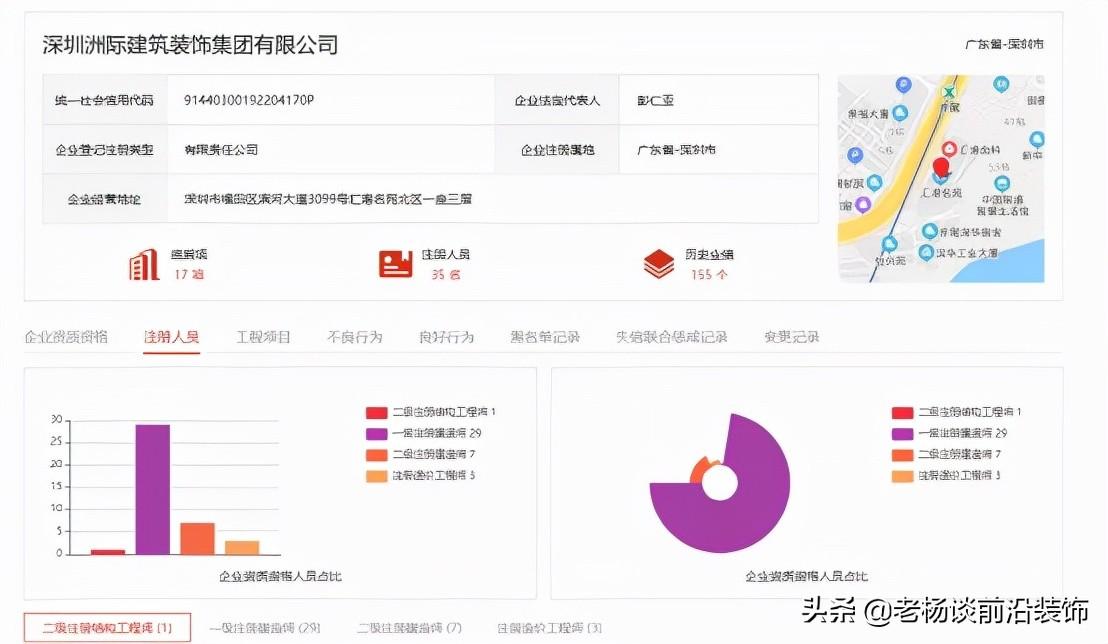Click the large red location pin on map
1108x644 pixels.
click(x=941, y=168)
